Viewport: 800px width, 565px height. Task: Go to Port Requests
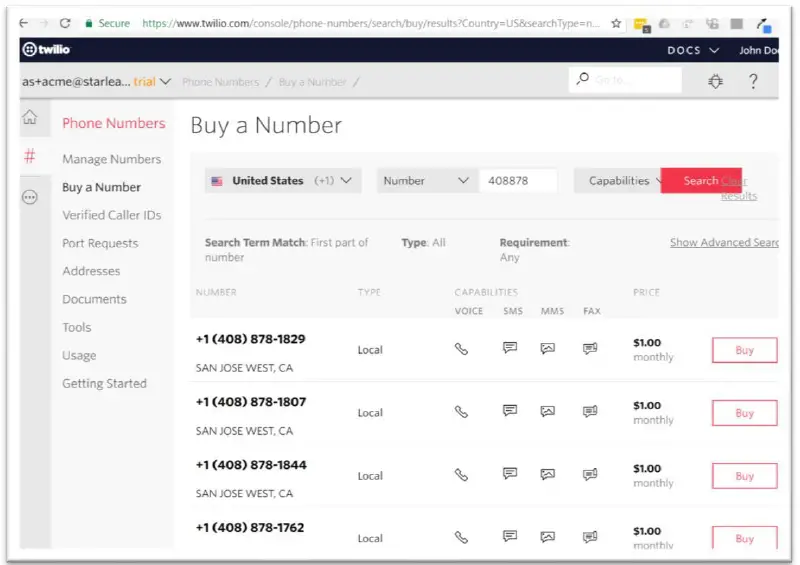pos(100,243)
